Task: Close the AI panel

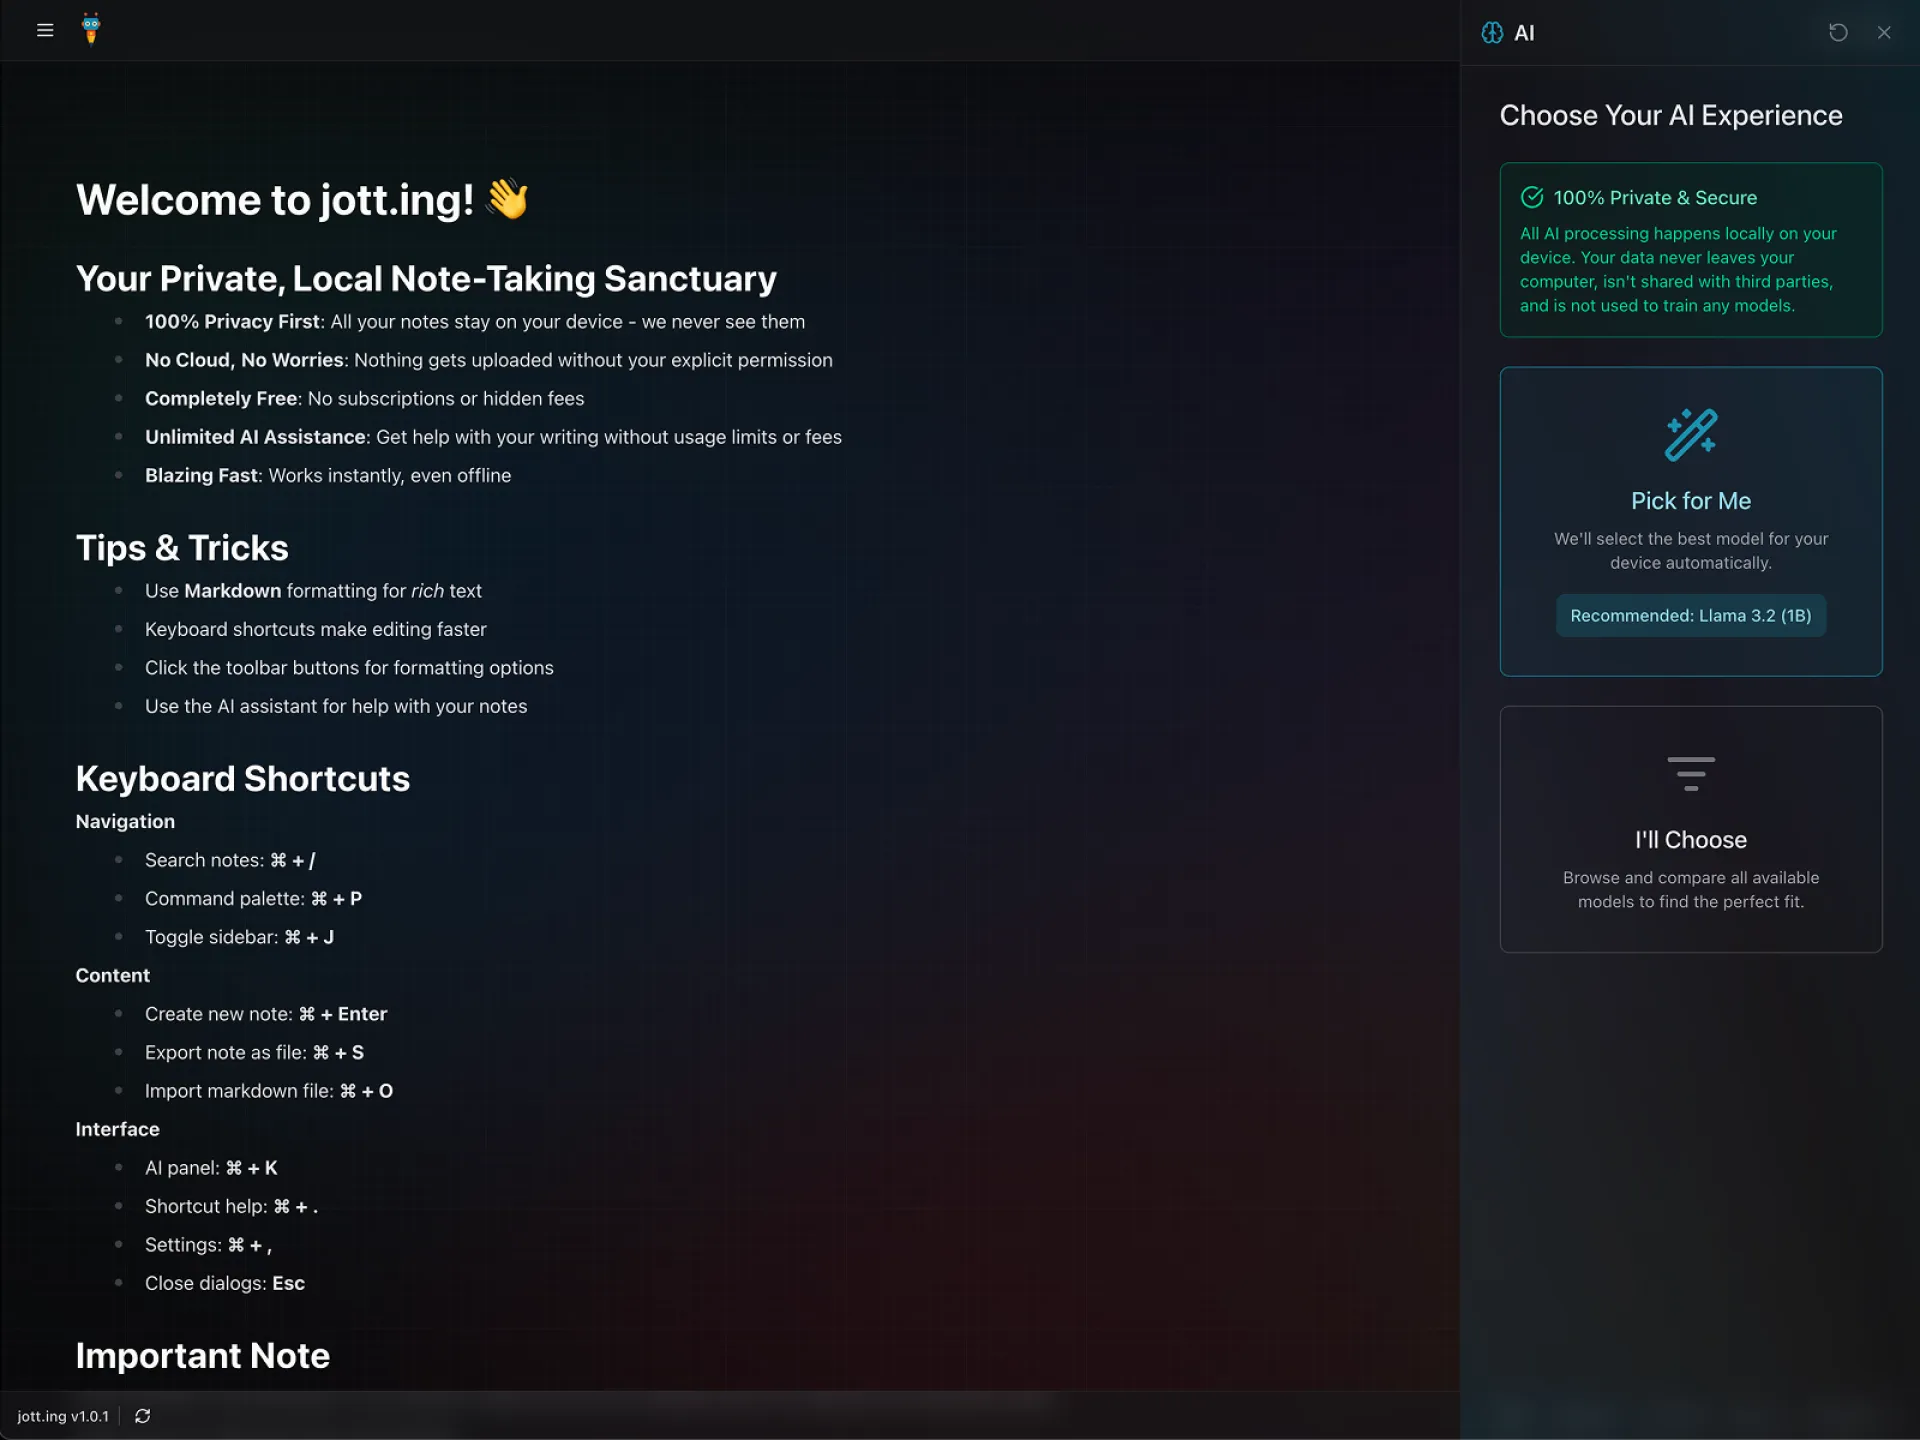Action: (x=1884, y=33)
